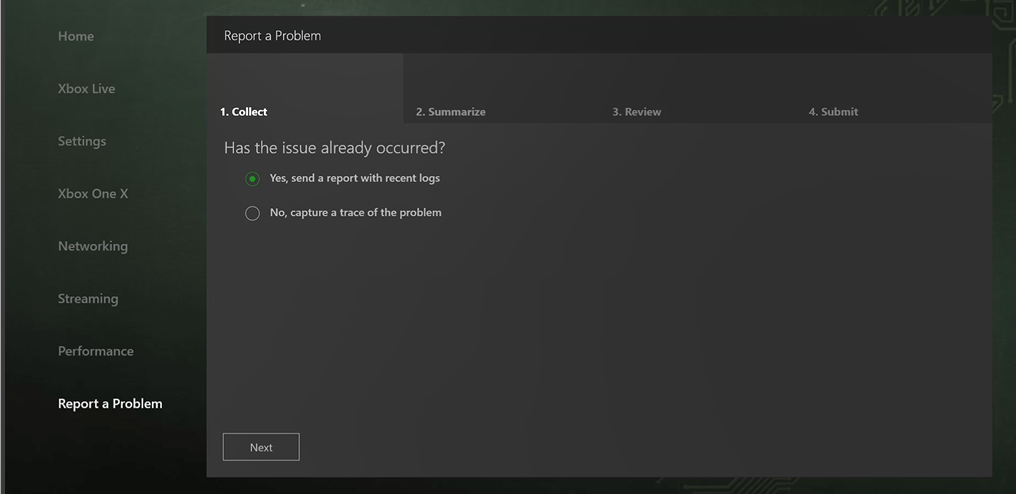Go to Streaming in sidebar
The width and height of the screenshot is (1016, 494).
pyautogui.click(x=88, y=299)
